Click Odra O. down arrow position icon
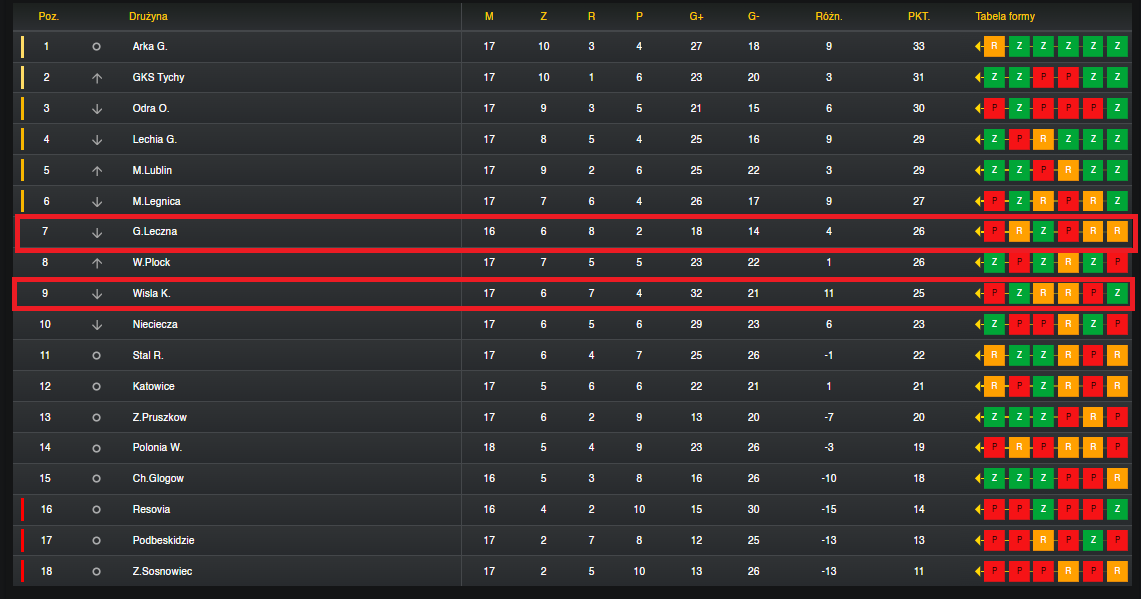Viewport: 1141px width, 599px height. point(97,108)
